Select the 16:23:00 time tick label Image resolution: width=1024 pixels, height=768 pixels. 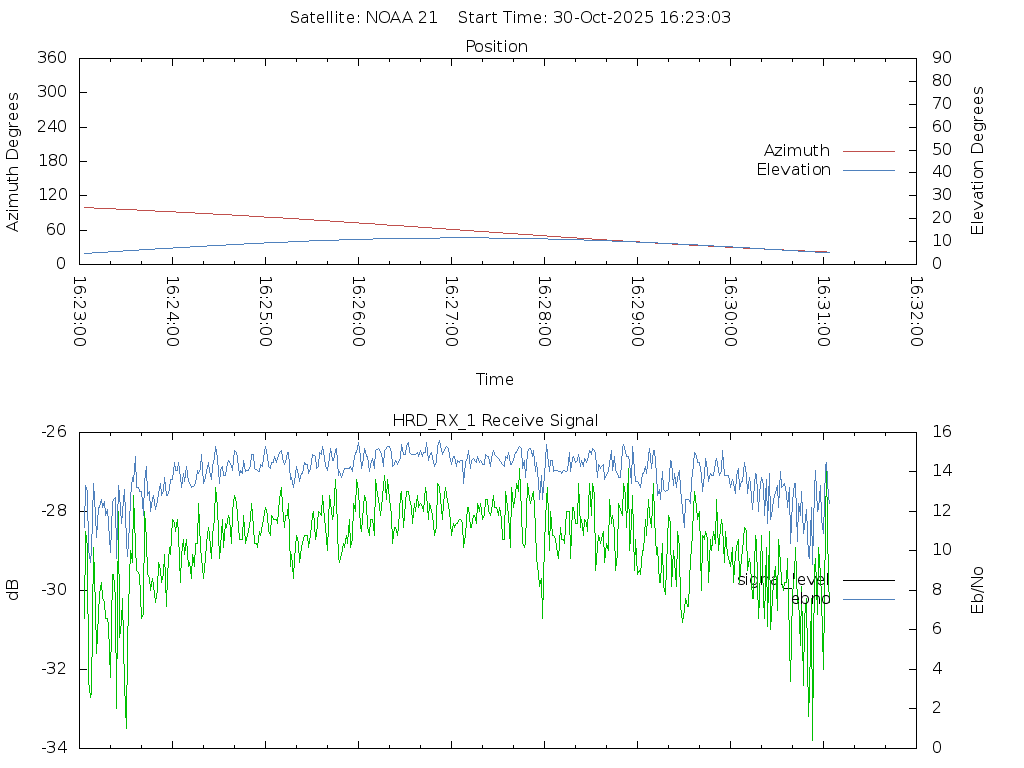coord(80,311)
